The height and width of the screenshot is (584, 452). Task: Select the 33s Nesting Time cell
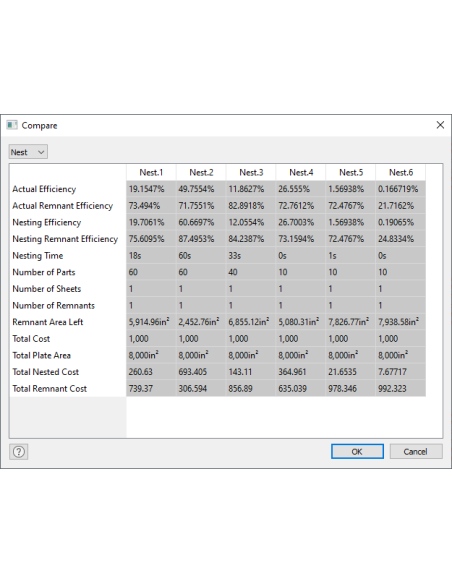(x=251, y=256)
